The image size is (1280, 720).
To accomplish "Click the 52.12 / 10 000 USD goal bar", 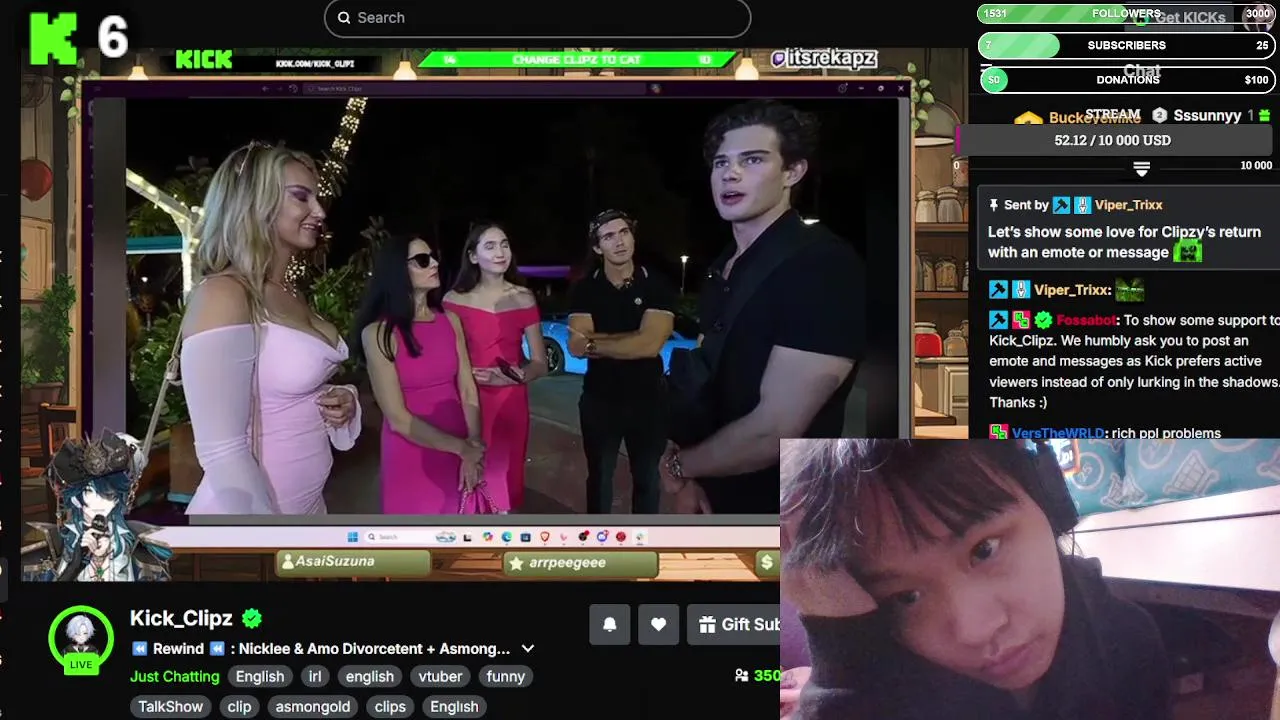I will [x=1112, y=141].
